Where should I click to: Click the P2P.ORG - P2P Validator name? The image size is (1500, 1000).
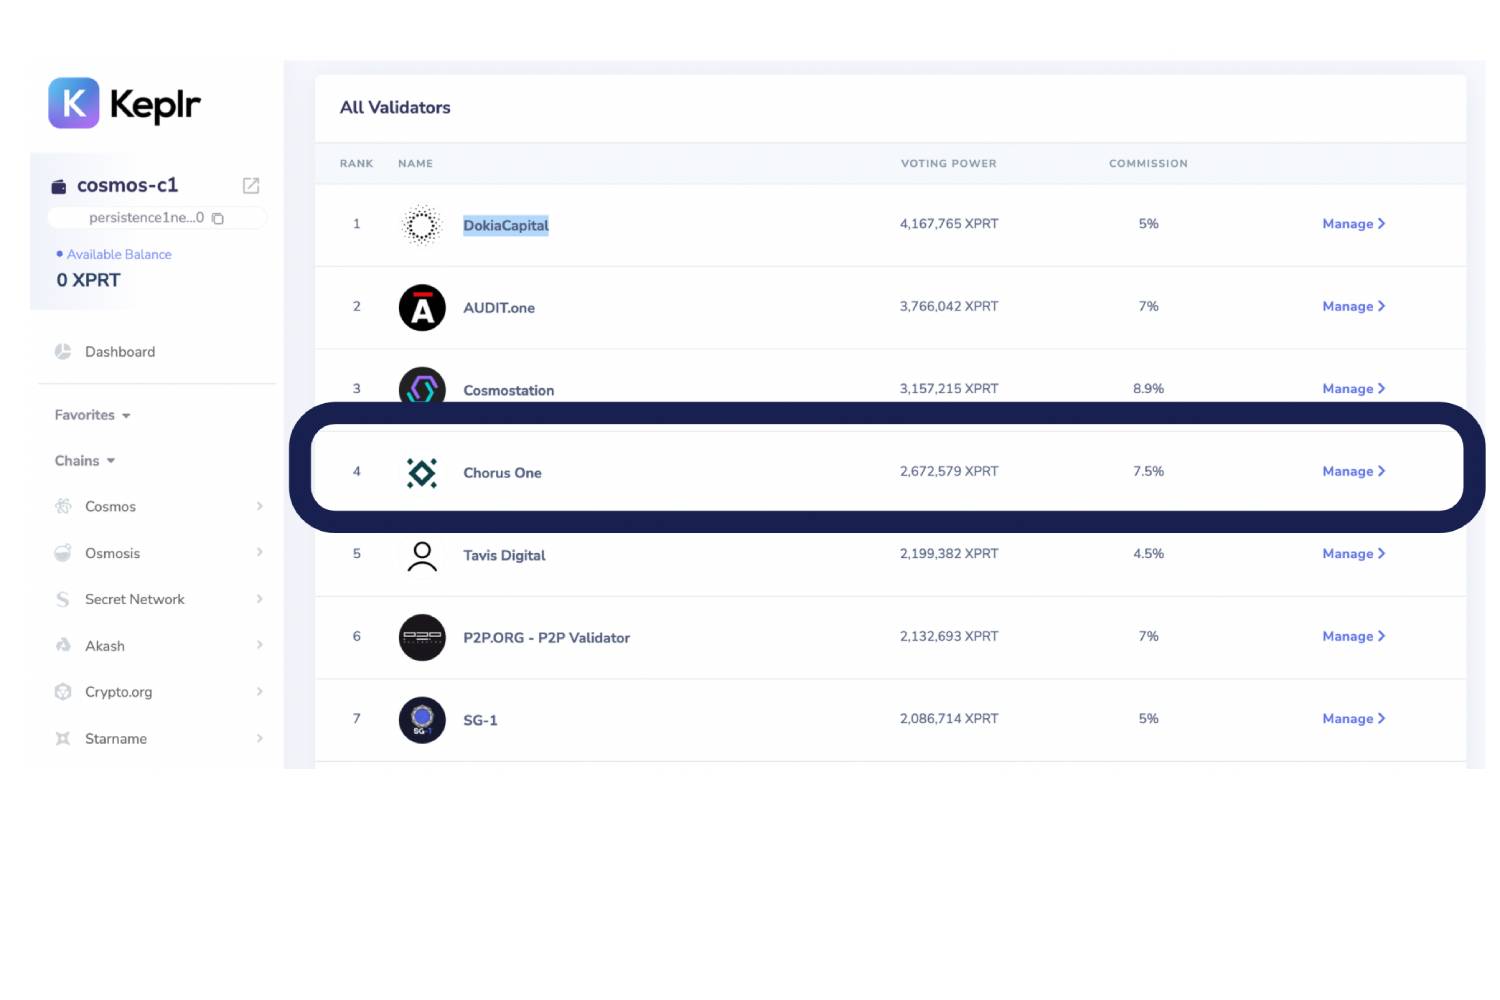[546, 638]
